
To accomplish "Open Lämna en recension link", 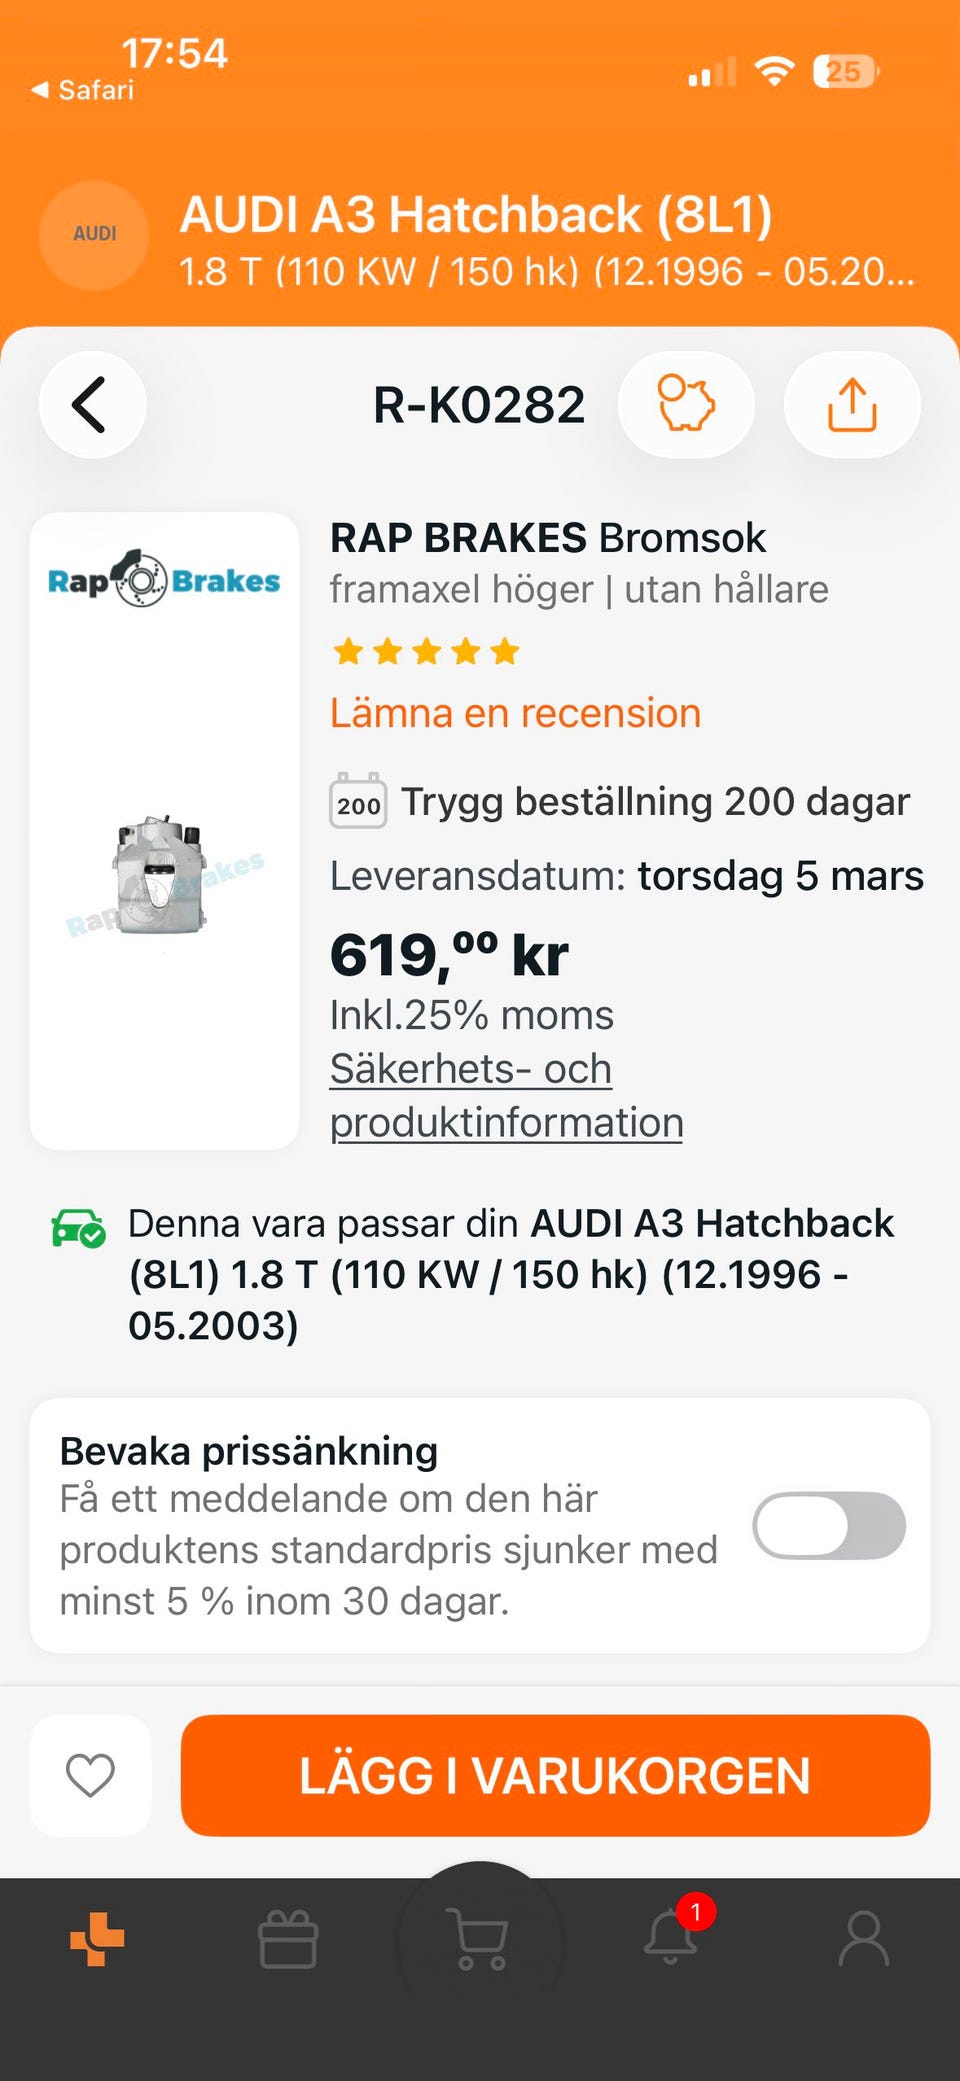I will (515, 713).
